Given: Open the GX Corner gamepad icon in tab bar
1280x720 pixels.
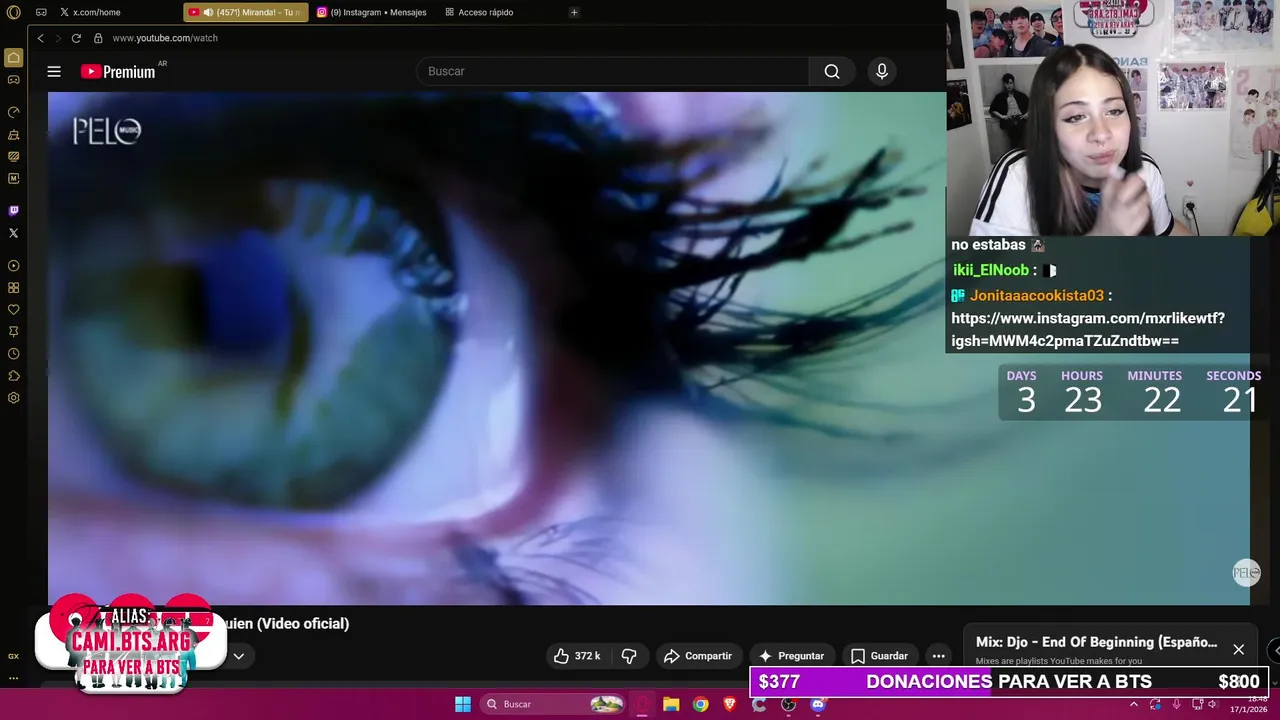Looking at the screenshot, I should pos(41,12).
